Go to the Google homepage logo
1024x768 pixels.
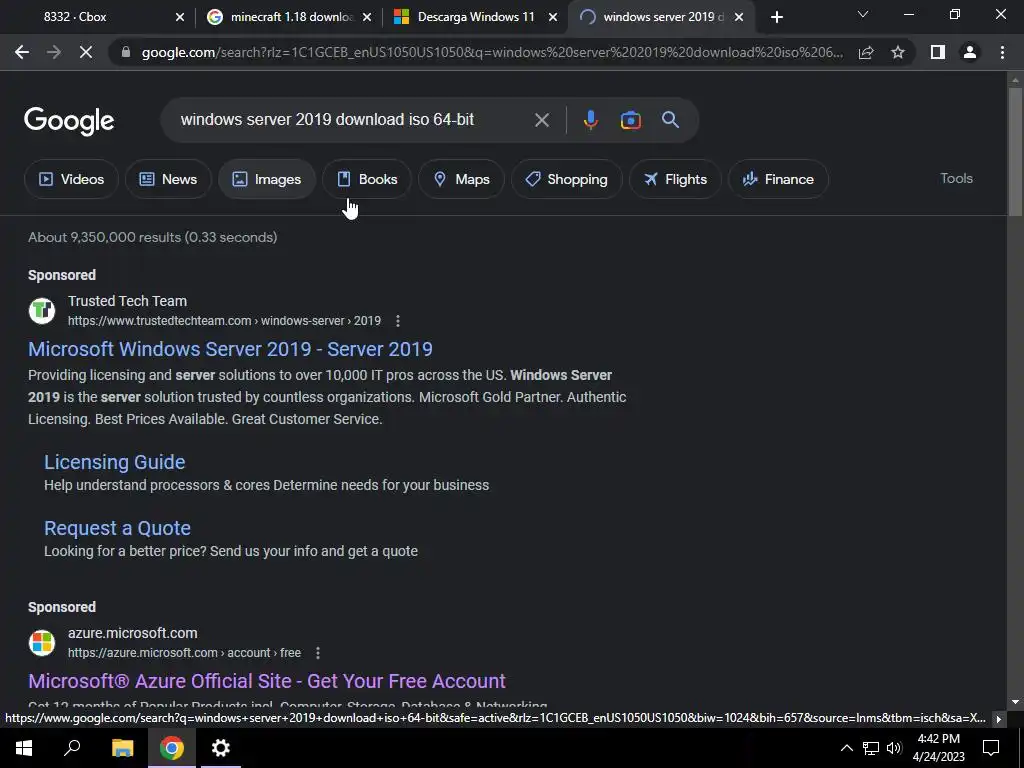(69, 121)
